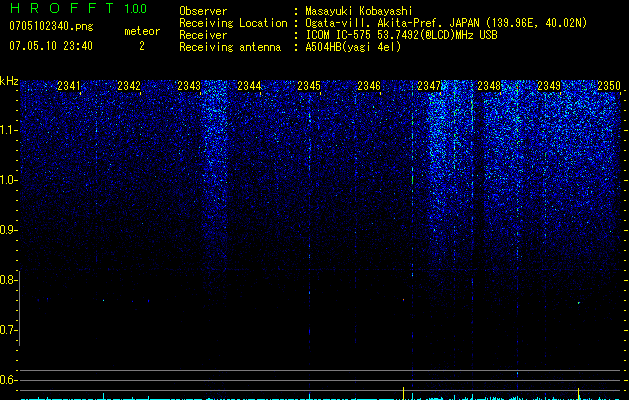Click the 2345 time marker

[309, 86]
